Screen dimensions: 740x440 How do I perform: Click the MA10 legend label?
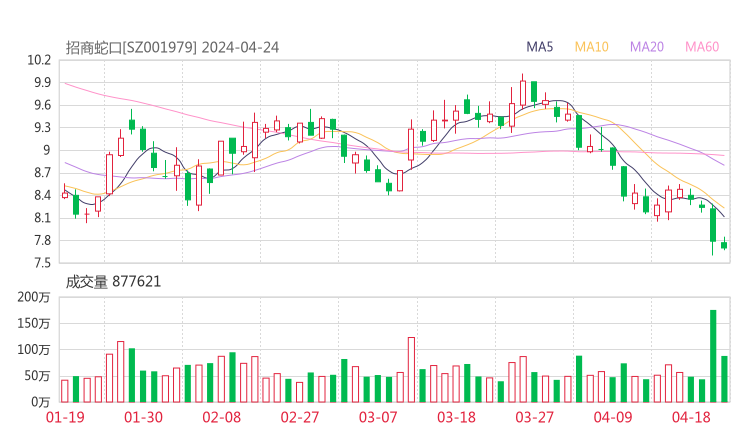591,47
